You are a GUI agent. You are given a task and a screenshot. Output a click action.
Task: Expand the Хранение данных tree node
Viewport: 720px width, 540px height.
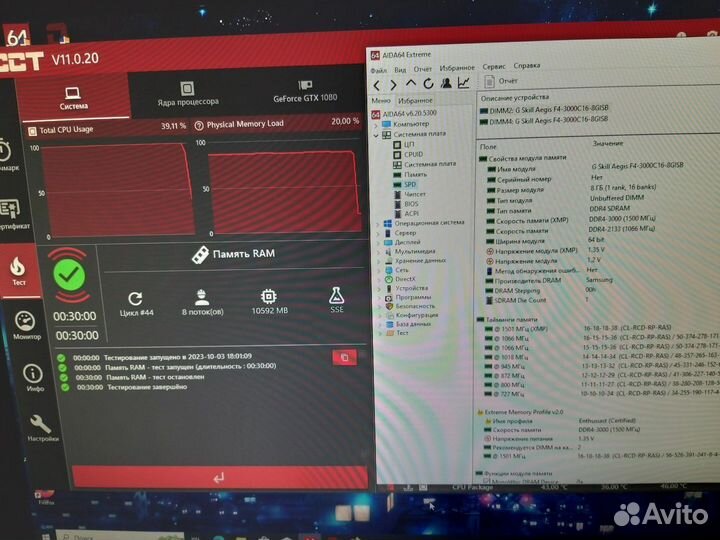pyautogui.click(x=379, y=262)
